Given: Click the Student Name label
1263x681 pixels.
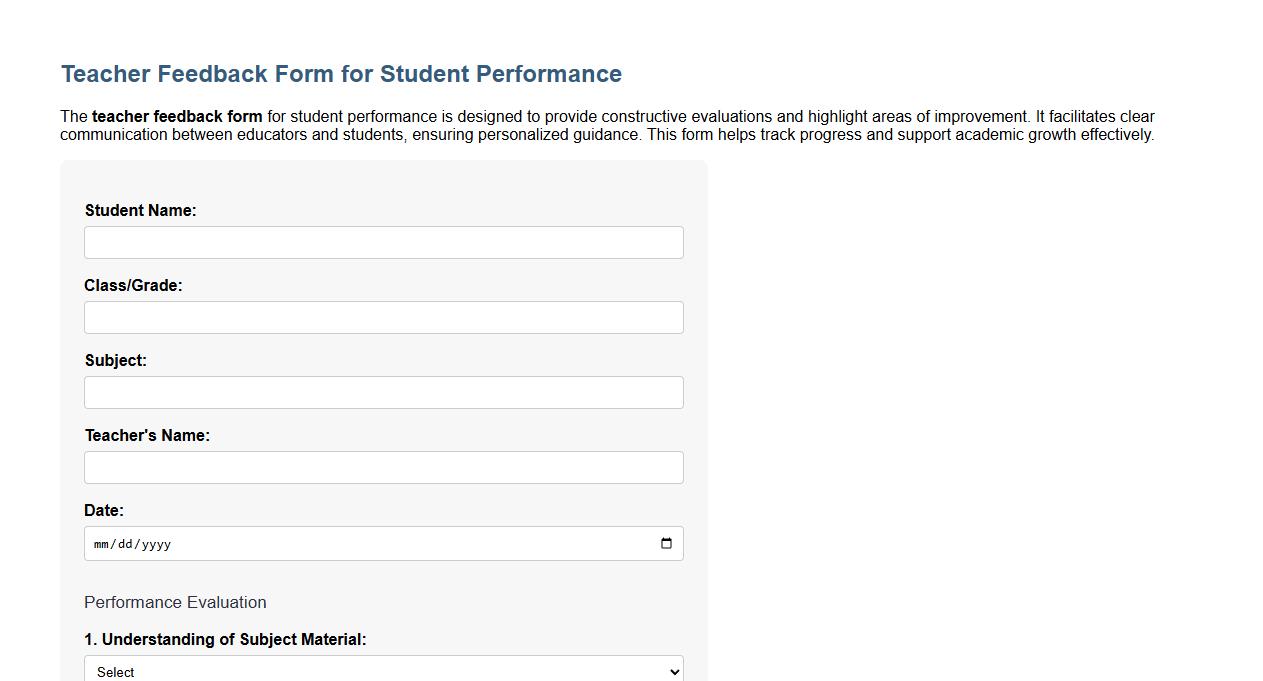Looking at the screenshot, I should [140, 210].
